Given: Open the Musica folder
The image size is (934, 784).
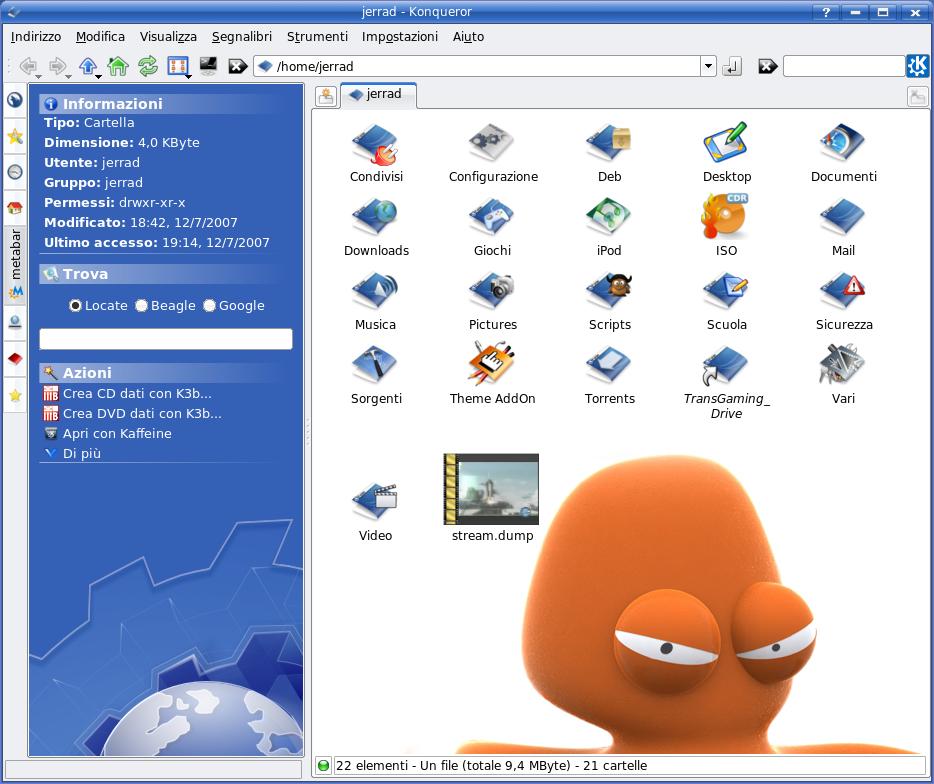Looking at the screenshot, I should tap(375, 301).
